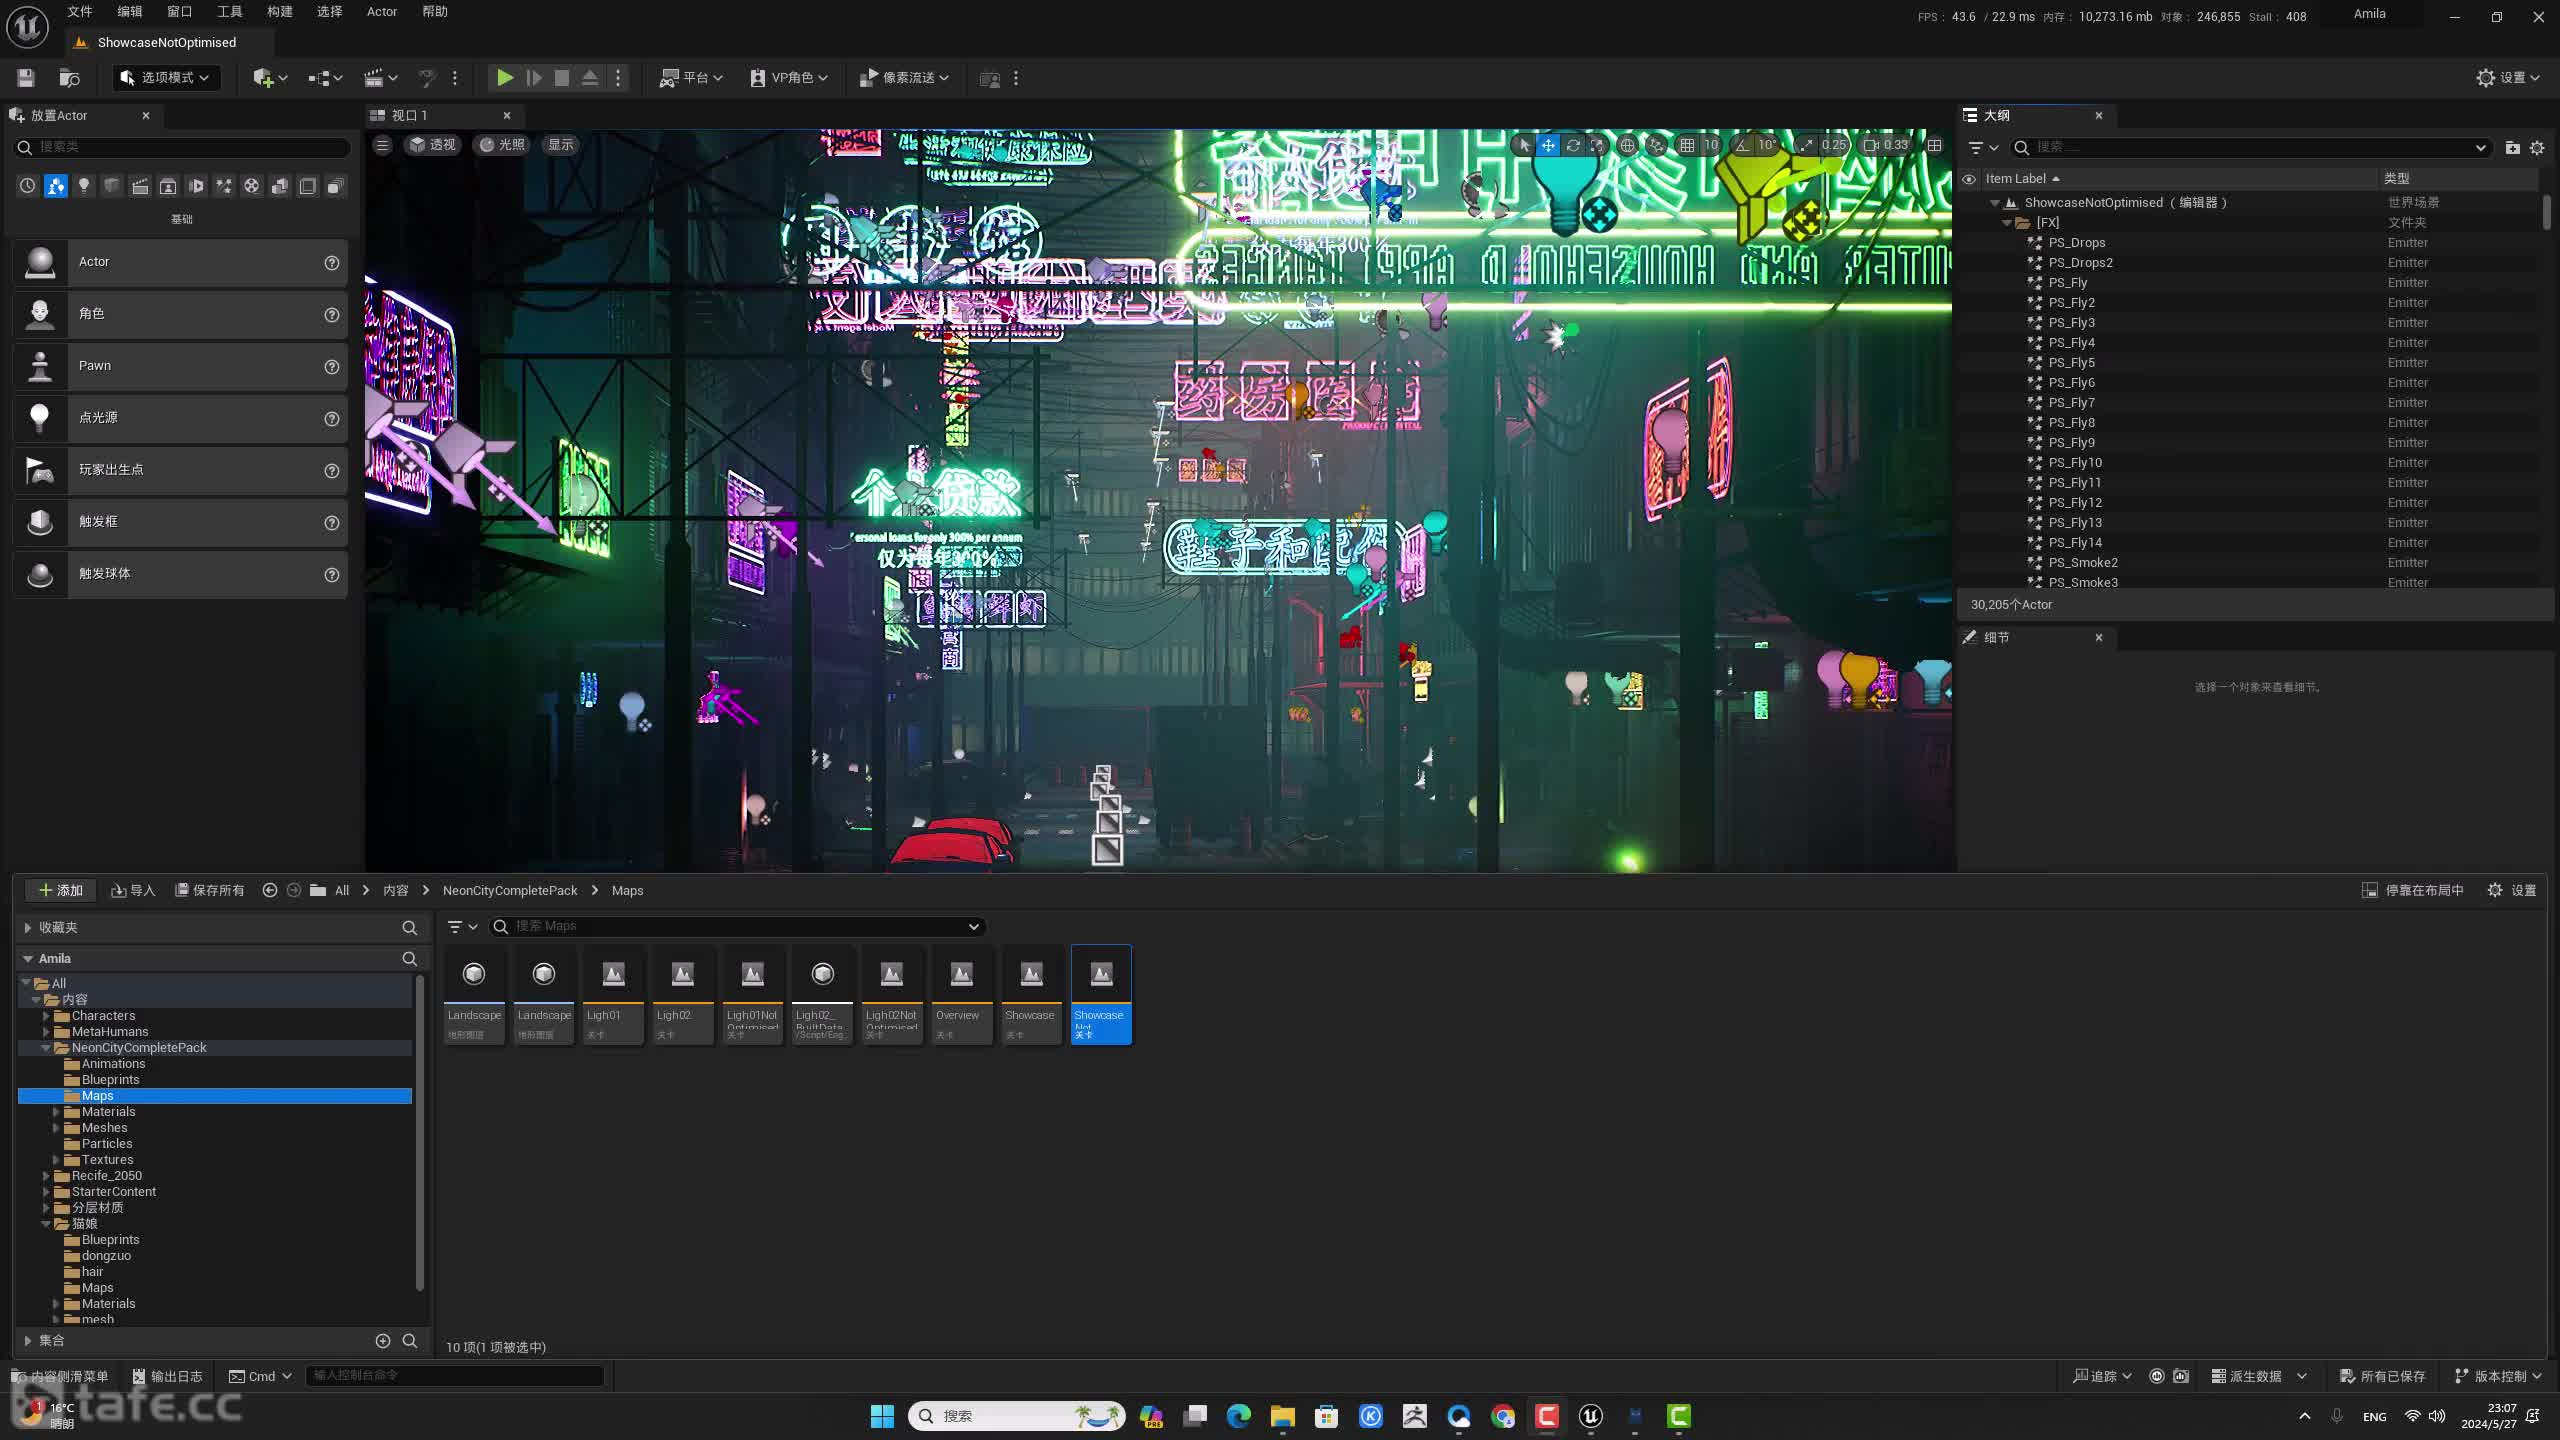Open the content browse folder-search icon
This screenshot has height=1440, width=2560.
point(69,78)
